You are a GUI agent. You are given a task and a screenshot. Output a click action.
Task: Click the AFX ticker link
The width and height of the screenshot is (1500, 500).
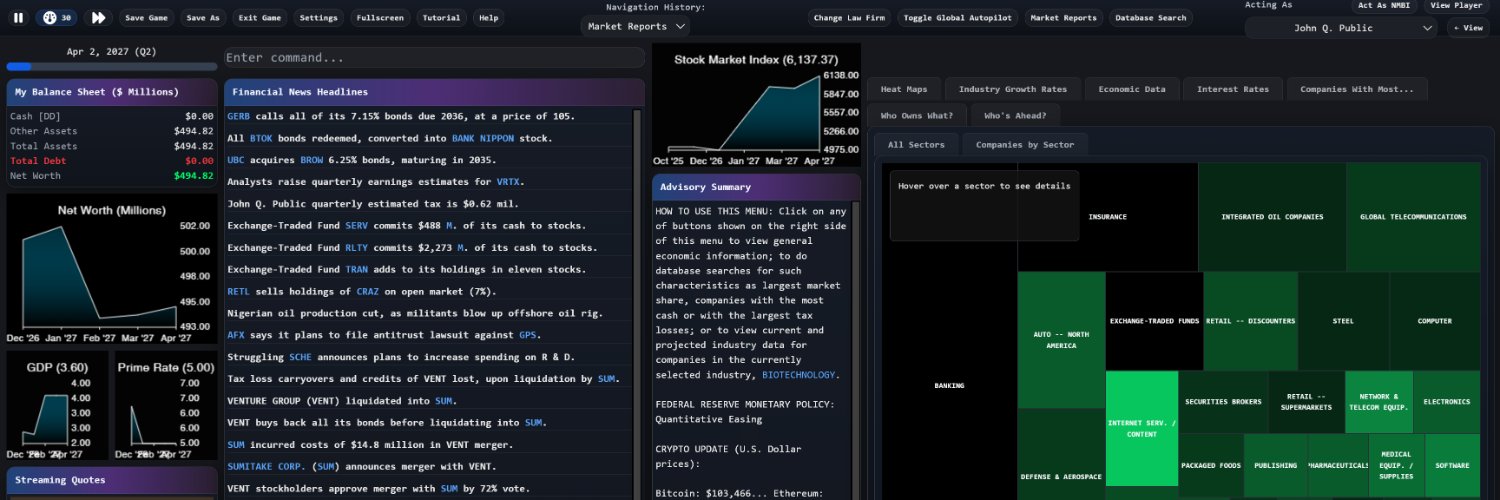[236, 335]
